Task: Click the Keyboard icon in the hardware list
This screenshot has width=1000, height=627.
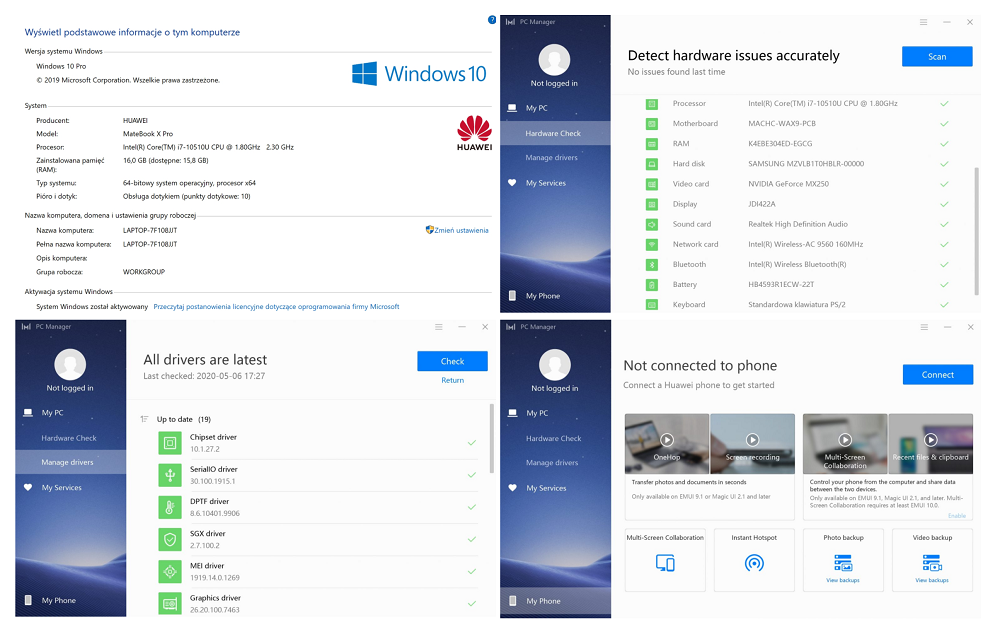Action: pos(652,305)
